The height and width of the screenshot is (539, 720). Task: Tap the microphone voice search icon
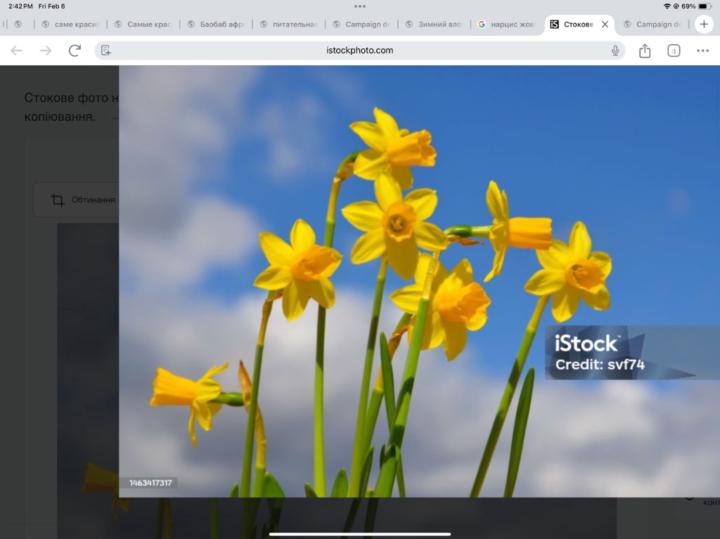coord(615,51)
